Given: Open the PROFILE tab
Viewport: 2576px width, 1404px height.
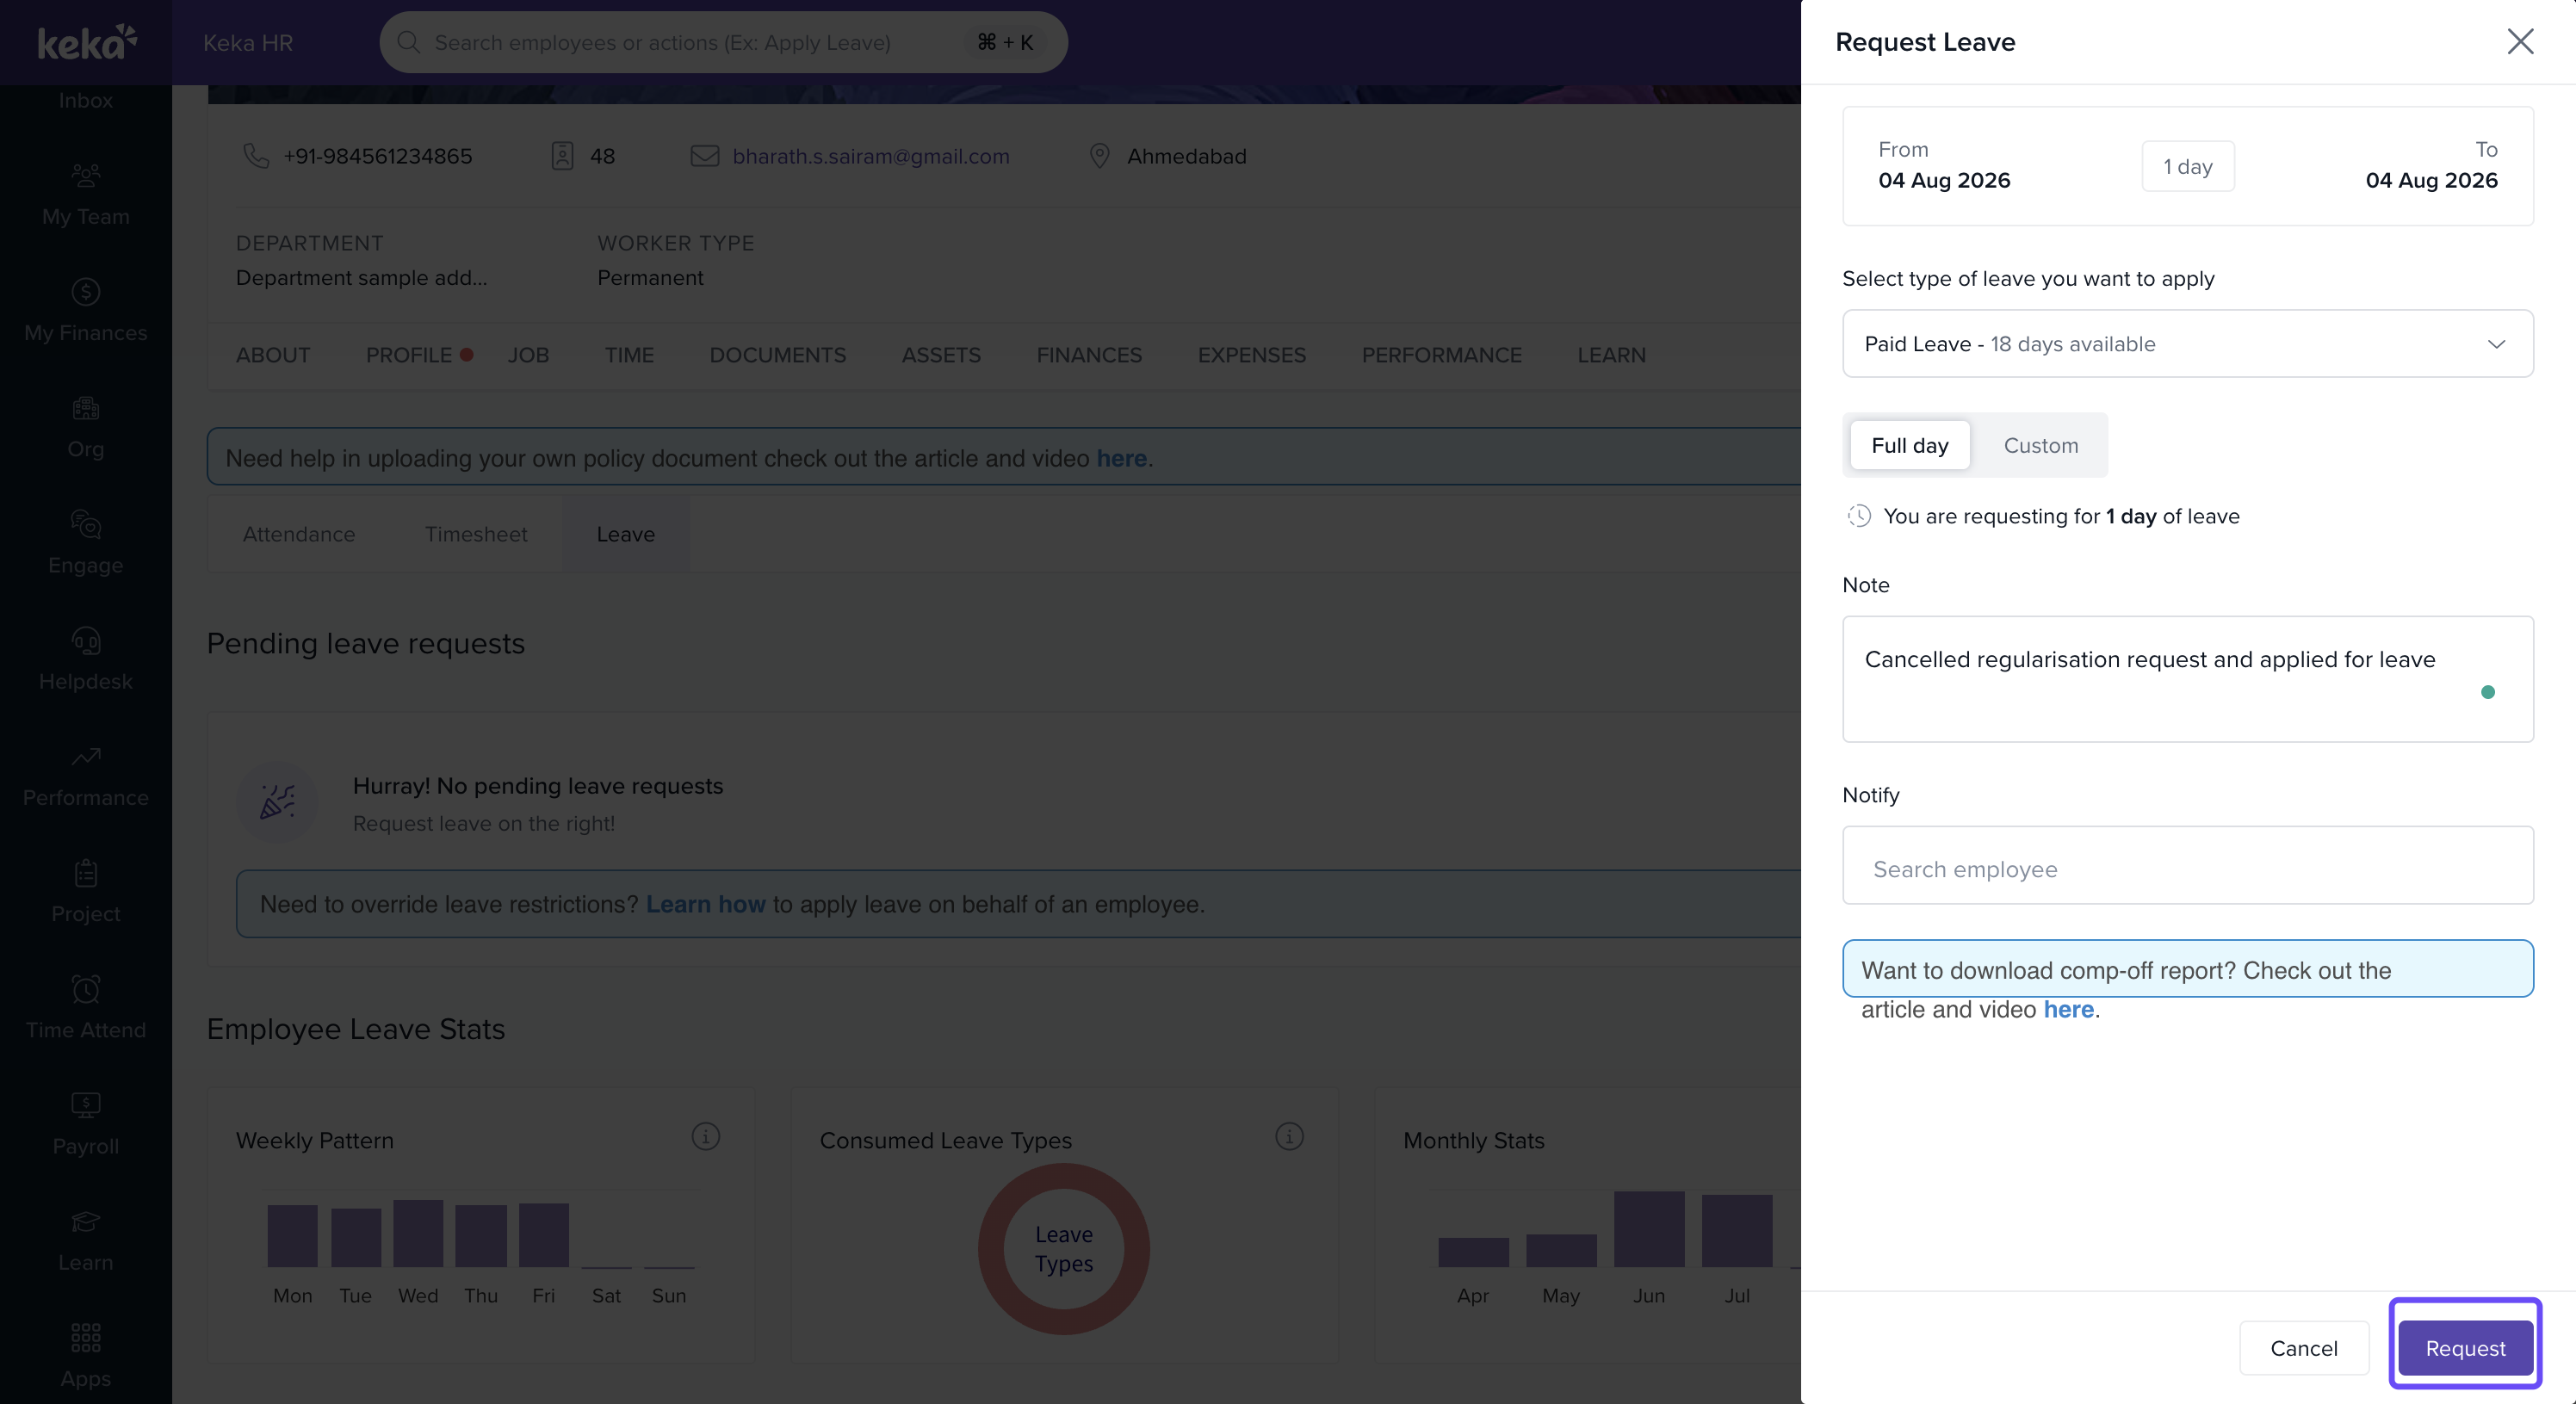Looking at the screenshot, I should (409, 355).
